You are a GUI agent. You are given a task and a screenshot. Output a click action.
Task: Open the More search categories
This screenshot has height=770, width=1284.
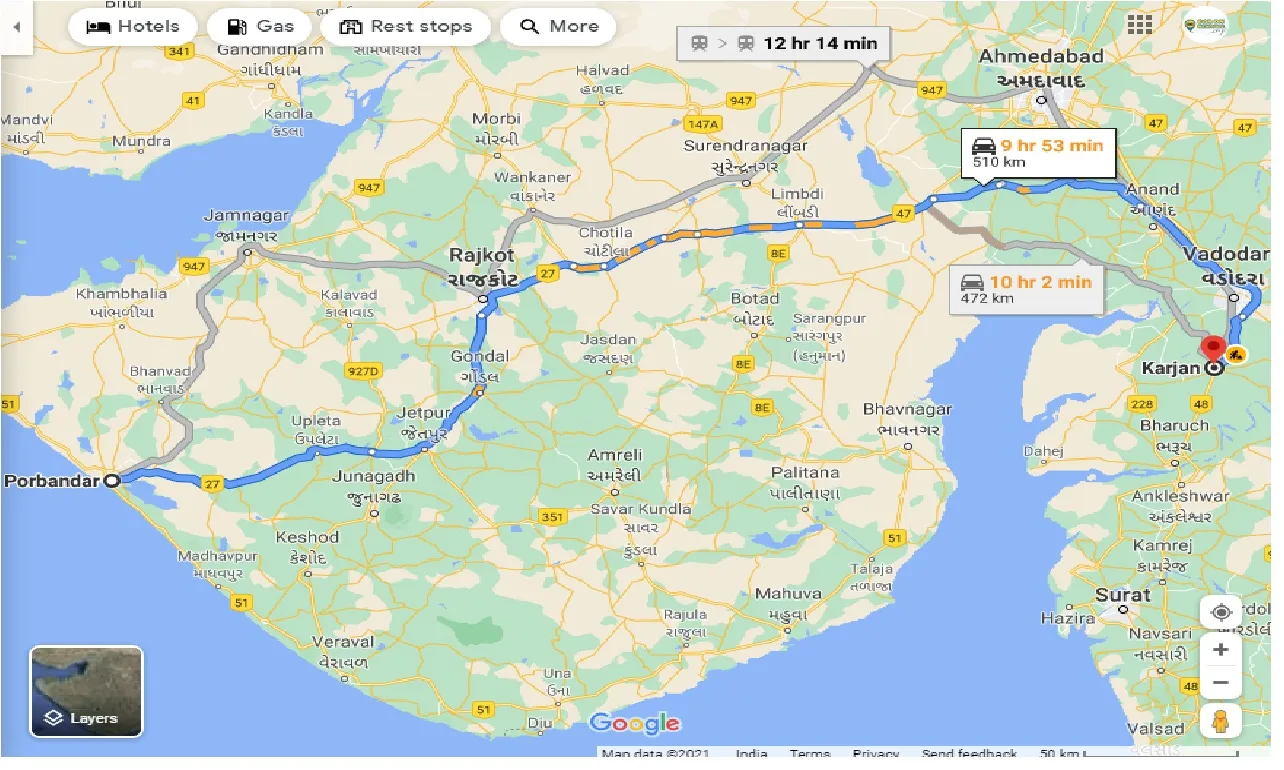tap(557, 26)
